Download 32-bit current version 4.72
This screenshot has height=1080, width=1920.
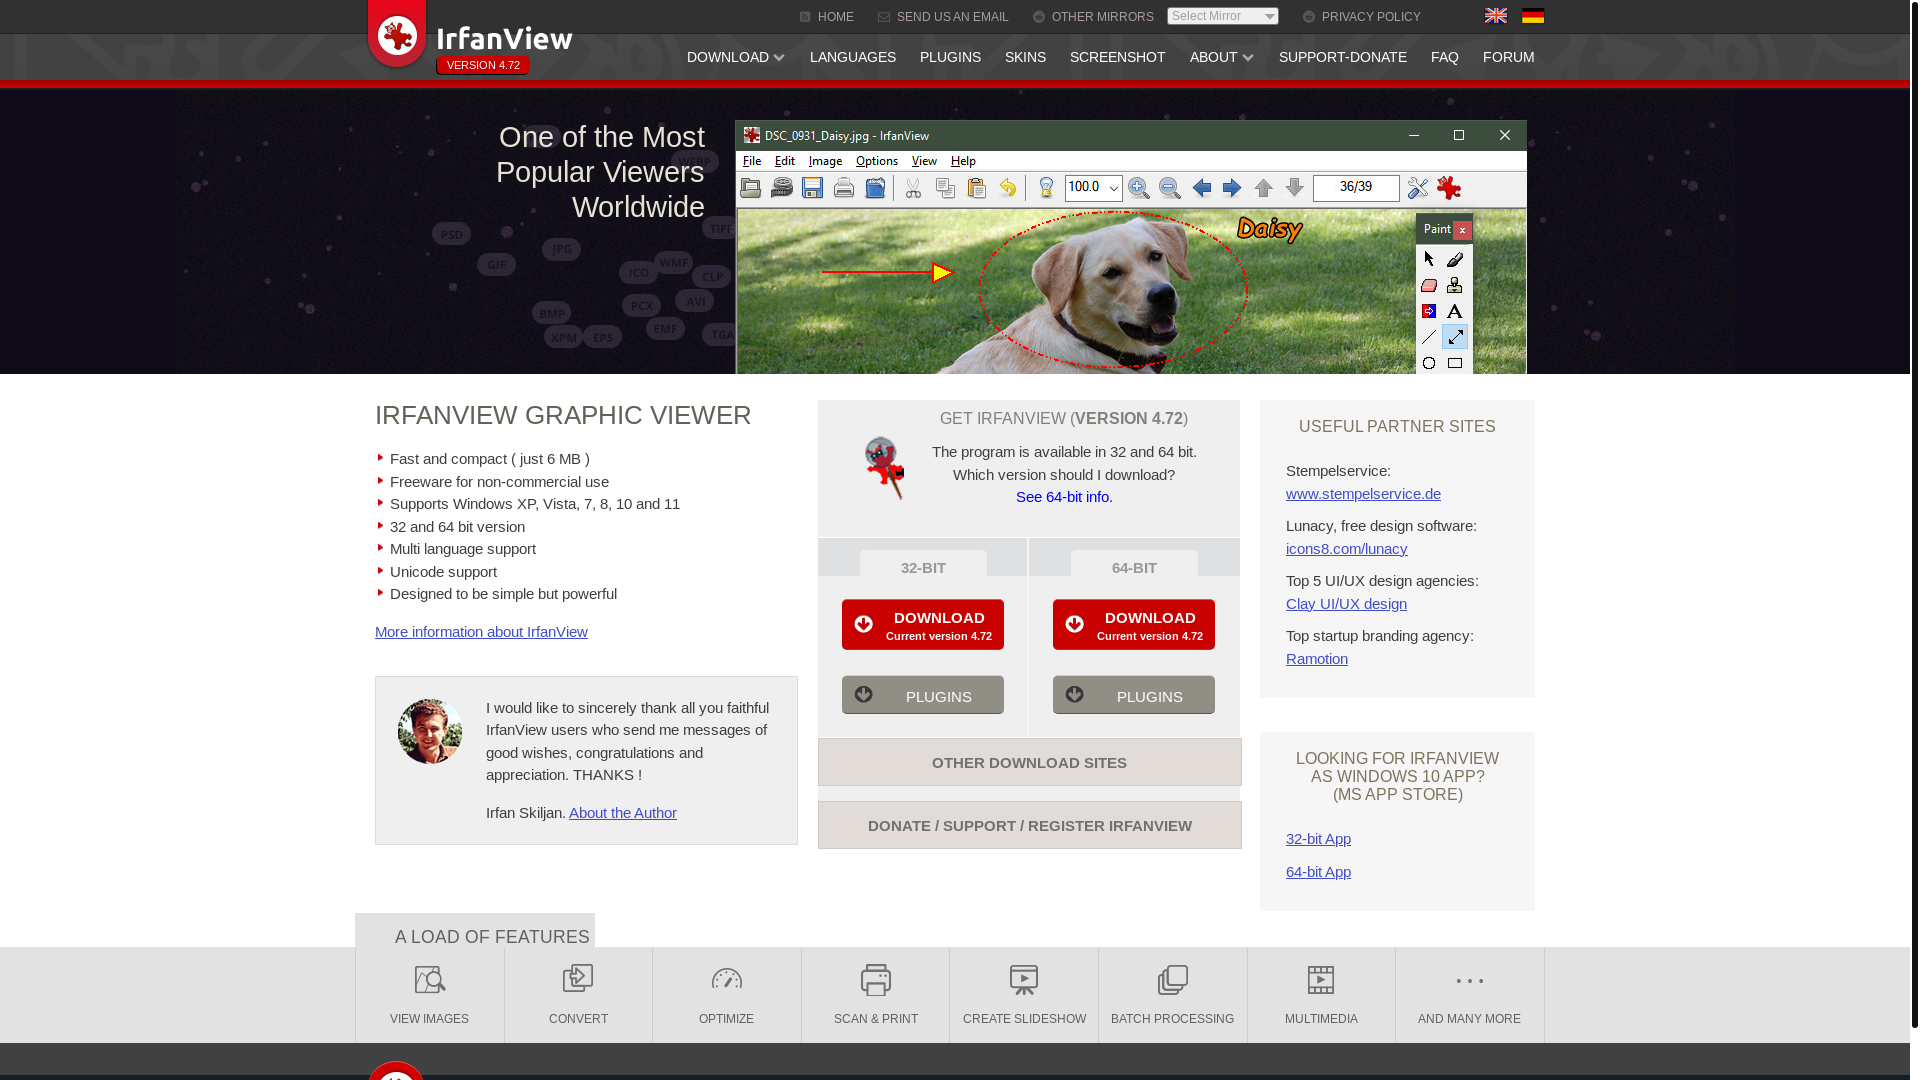click(923, 625)
